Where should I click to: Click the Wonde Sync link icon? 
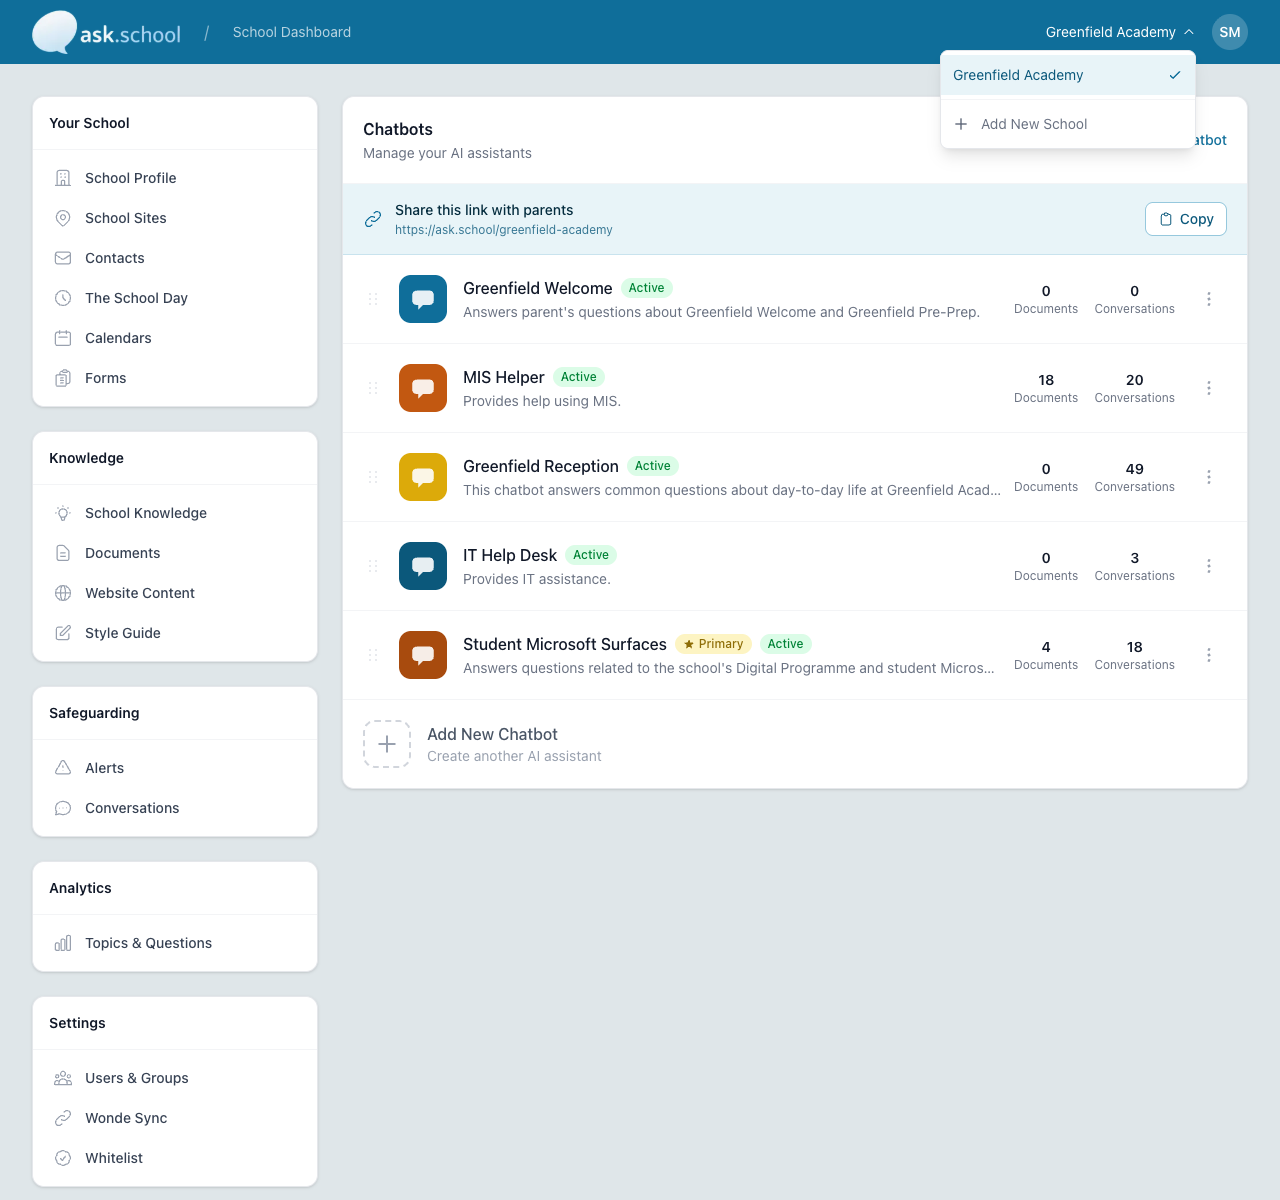coord(63,1118)
